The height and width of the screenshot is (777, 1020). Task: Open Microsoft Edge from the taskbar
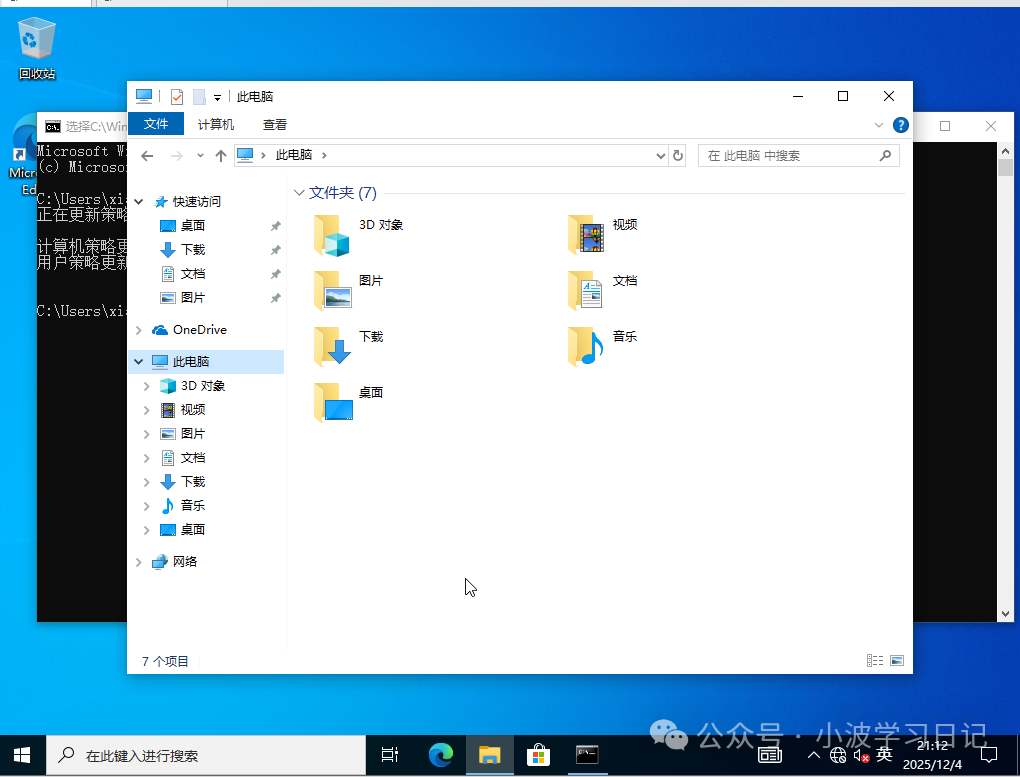[x=441, y=754]
